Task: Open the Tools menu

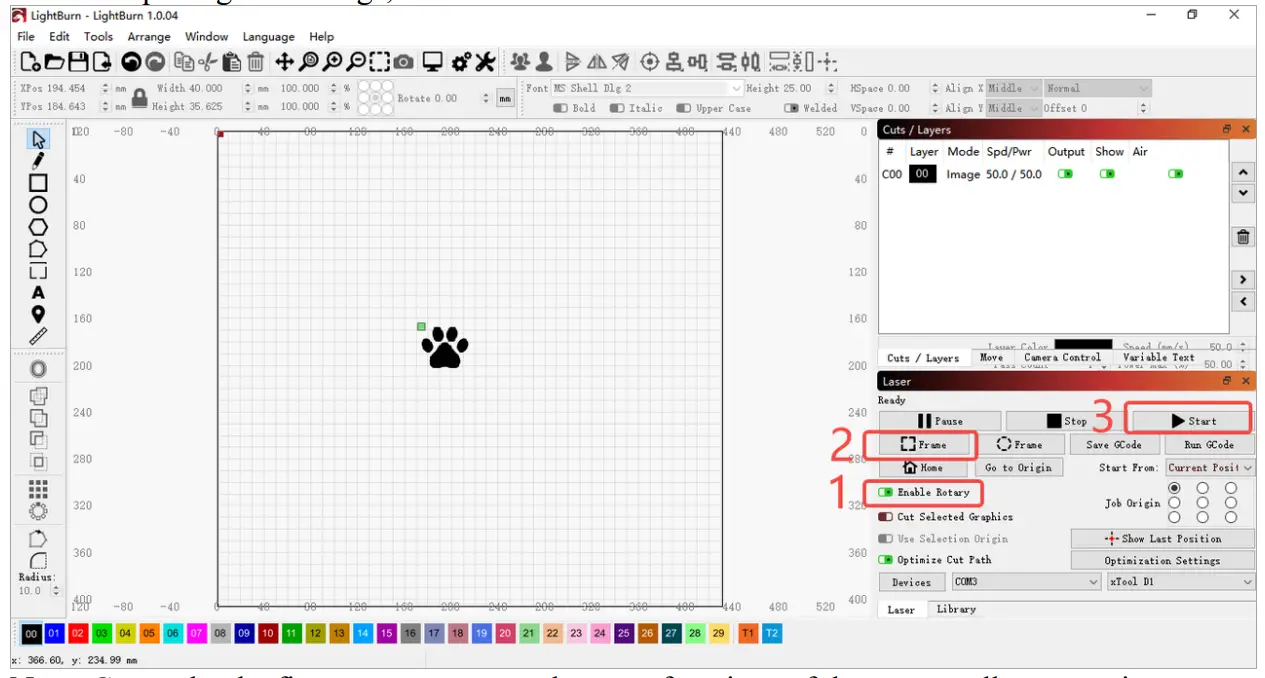Action: pyautogui.click(x=98, y=36)
